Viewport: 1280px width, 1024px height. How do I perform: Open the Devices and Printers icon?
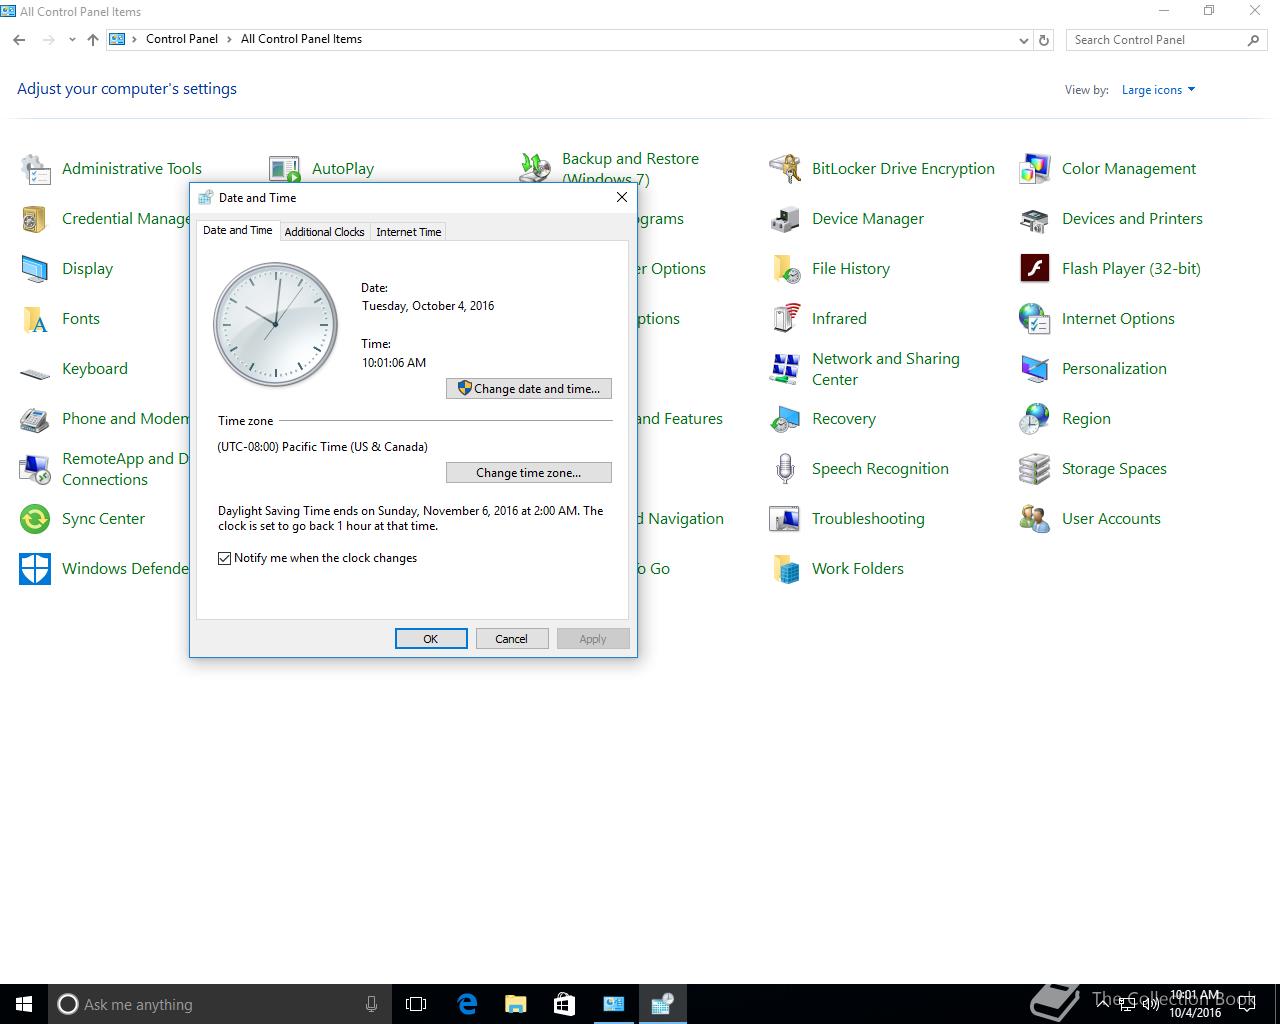tap(1035, 219)
